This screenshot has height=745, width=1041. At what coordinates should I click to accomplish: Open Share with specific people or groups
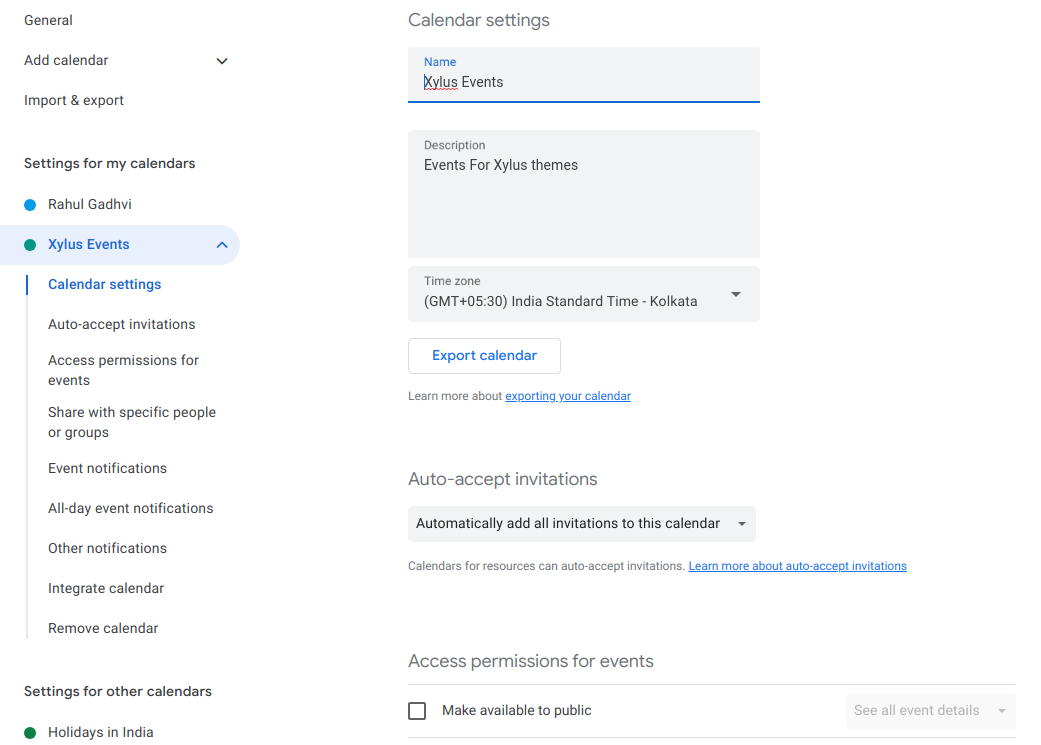(131, 421)
